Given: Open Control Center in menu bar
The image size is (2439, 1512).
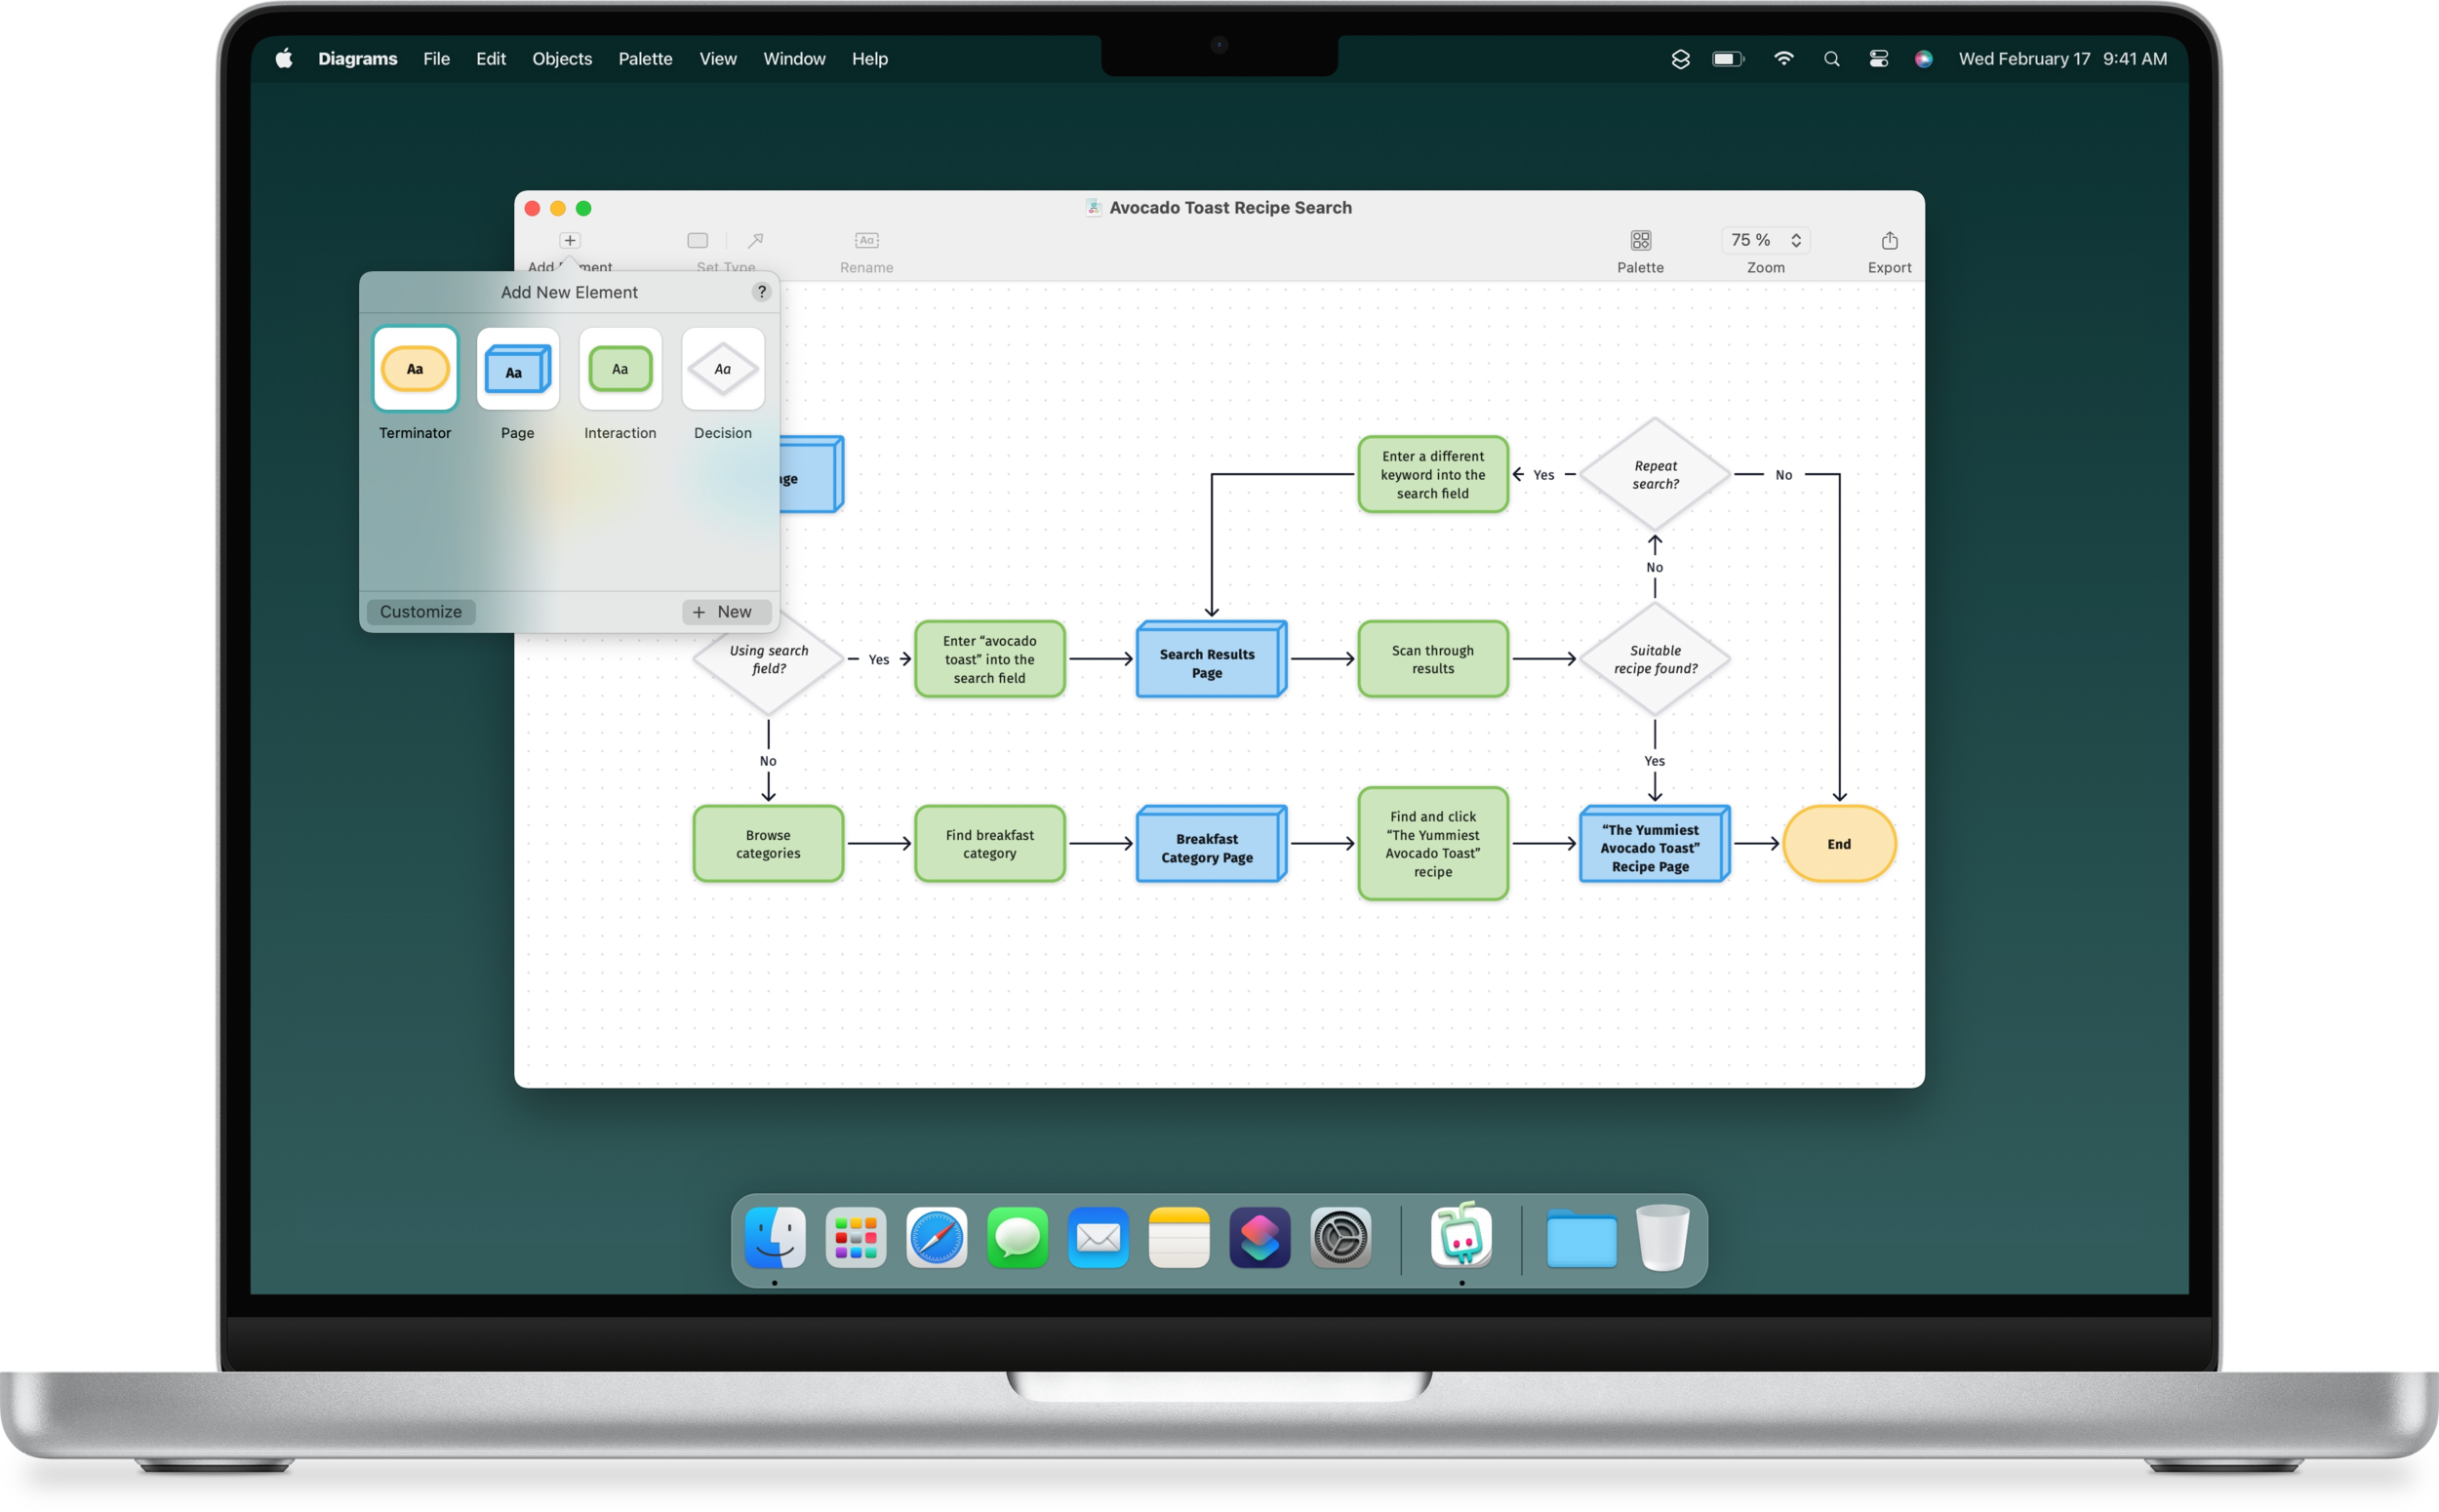Looking at the screenshot, I should tap(1878, 59).
